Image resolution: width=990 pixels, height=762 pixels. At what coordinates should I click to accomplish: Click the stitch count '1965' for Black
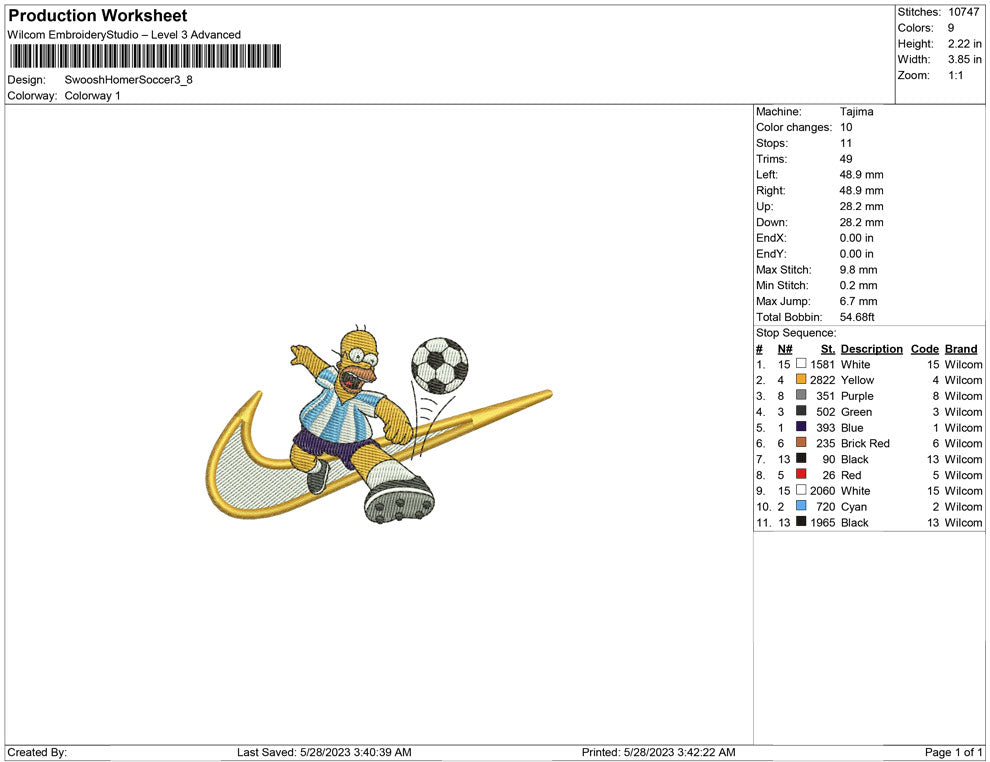coord(823,522)
